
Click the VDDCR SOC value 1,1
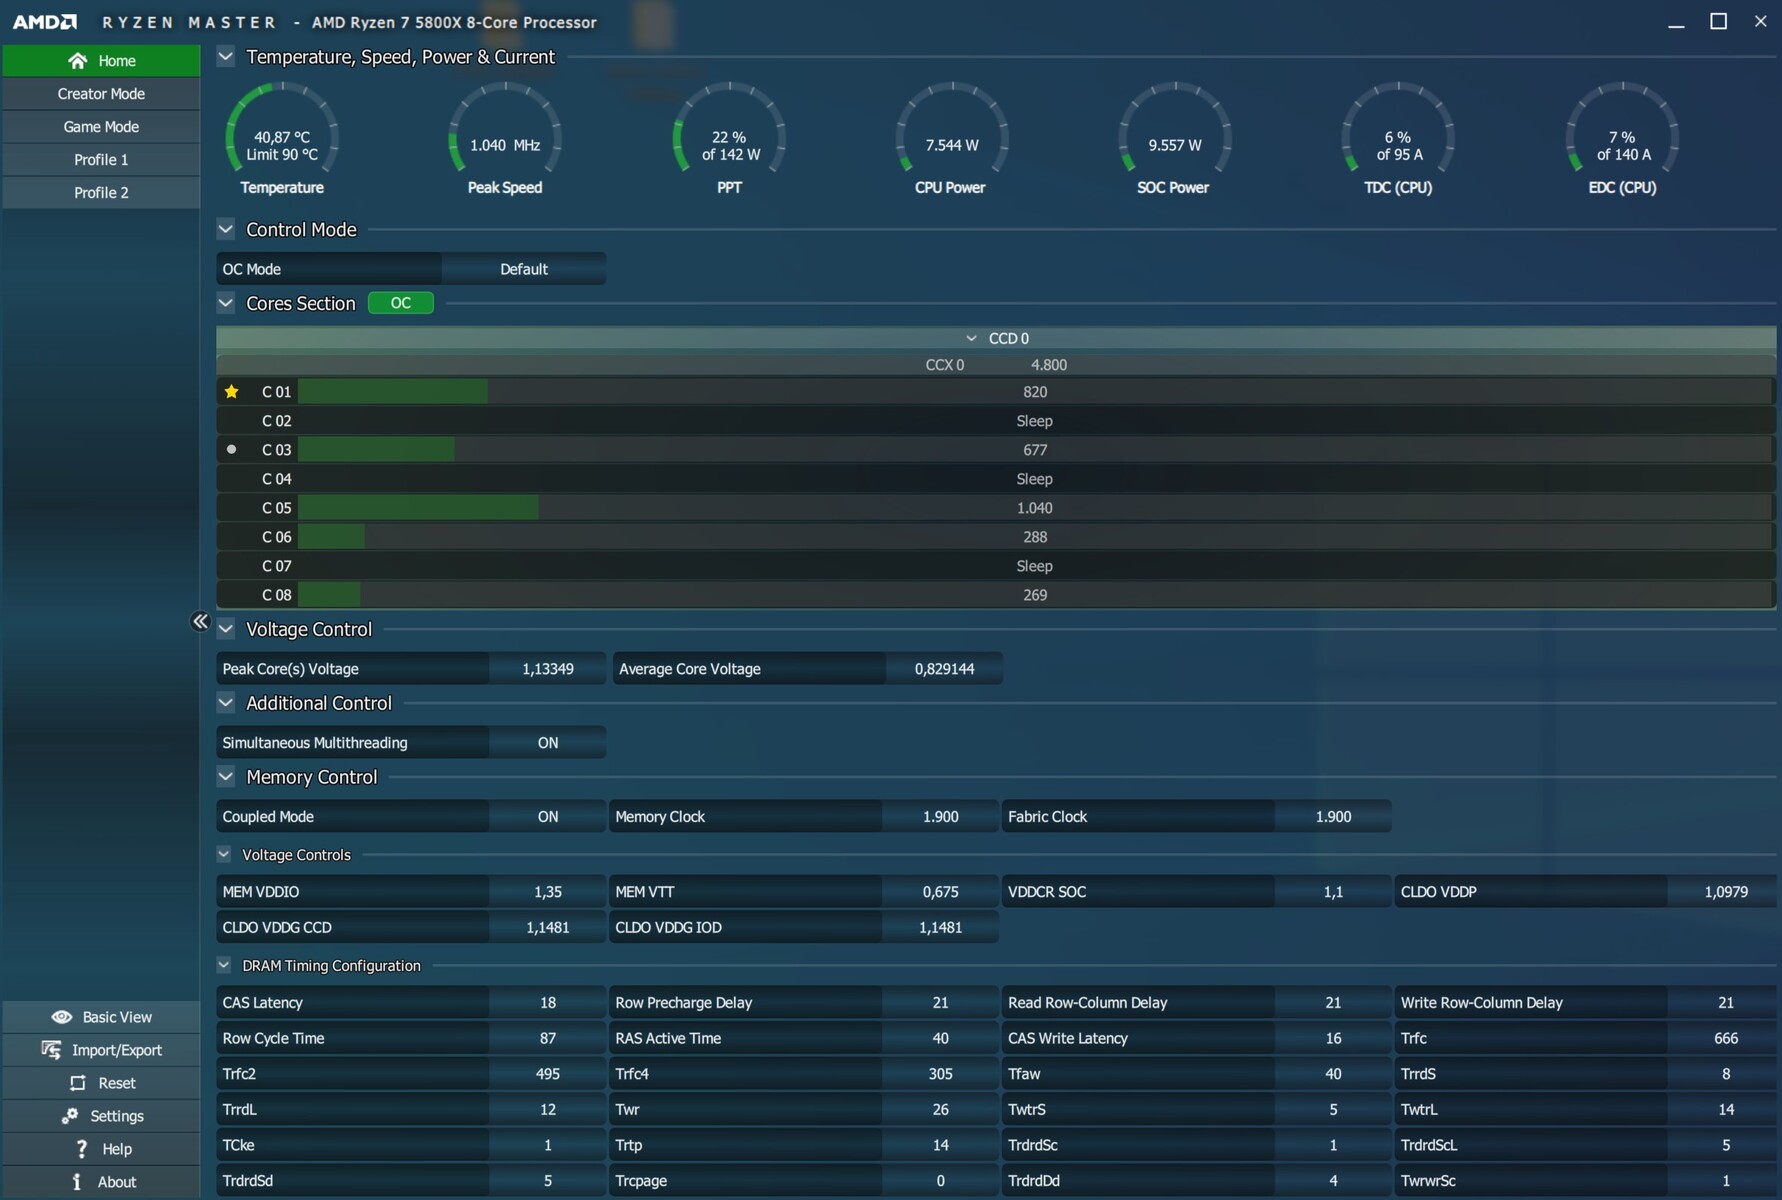click(x=1333, y=892)
